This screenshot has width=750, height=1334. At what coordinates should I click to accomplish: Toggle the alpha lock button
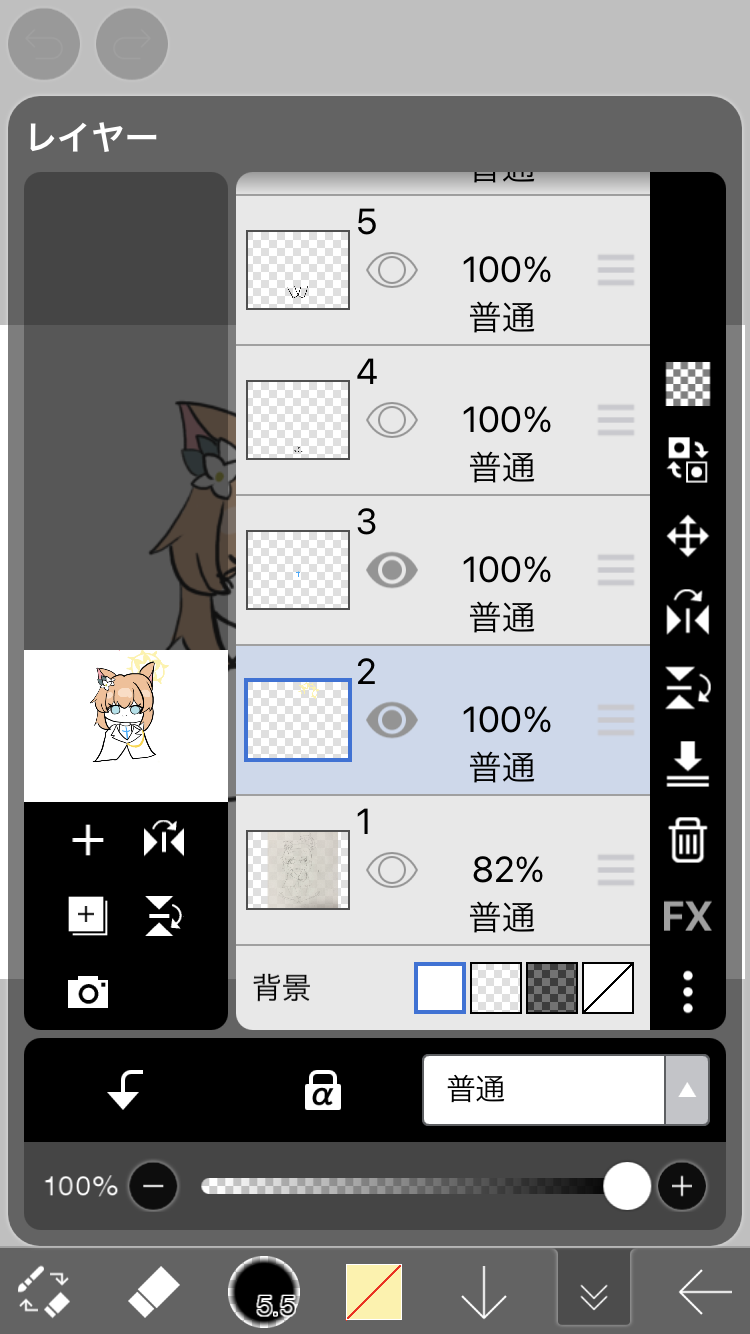pyautogui.click(x=322, y=1090)
